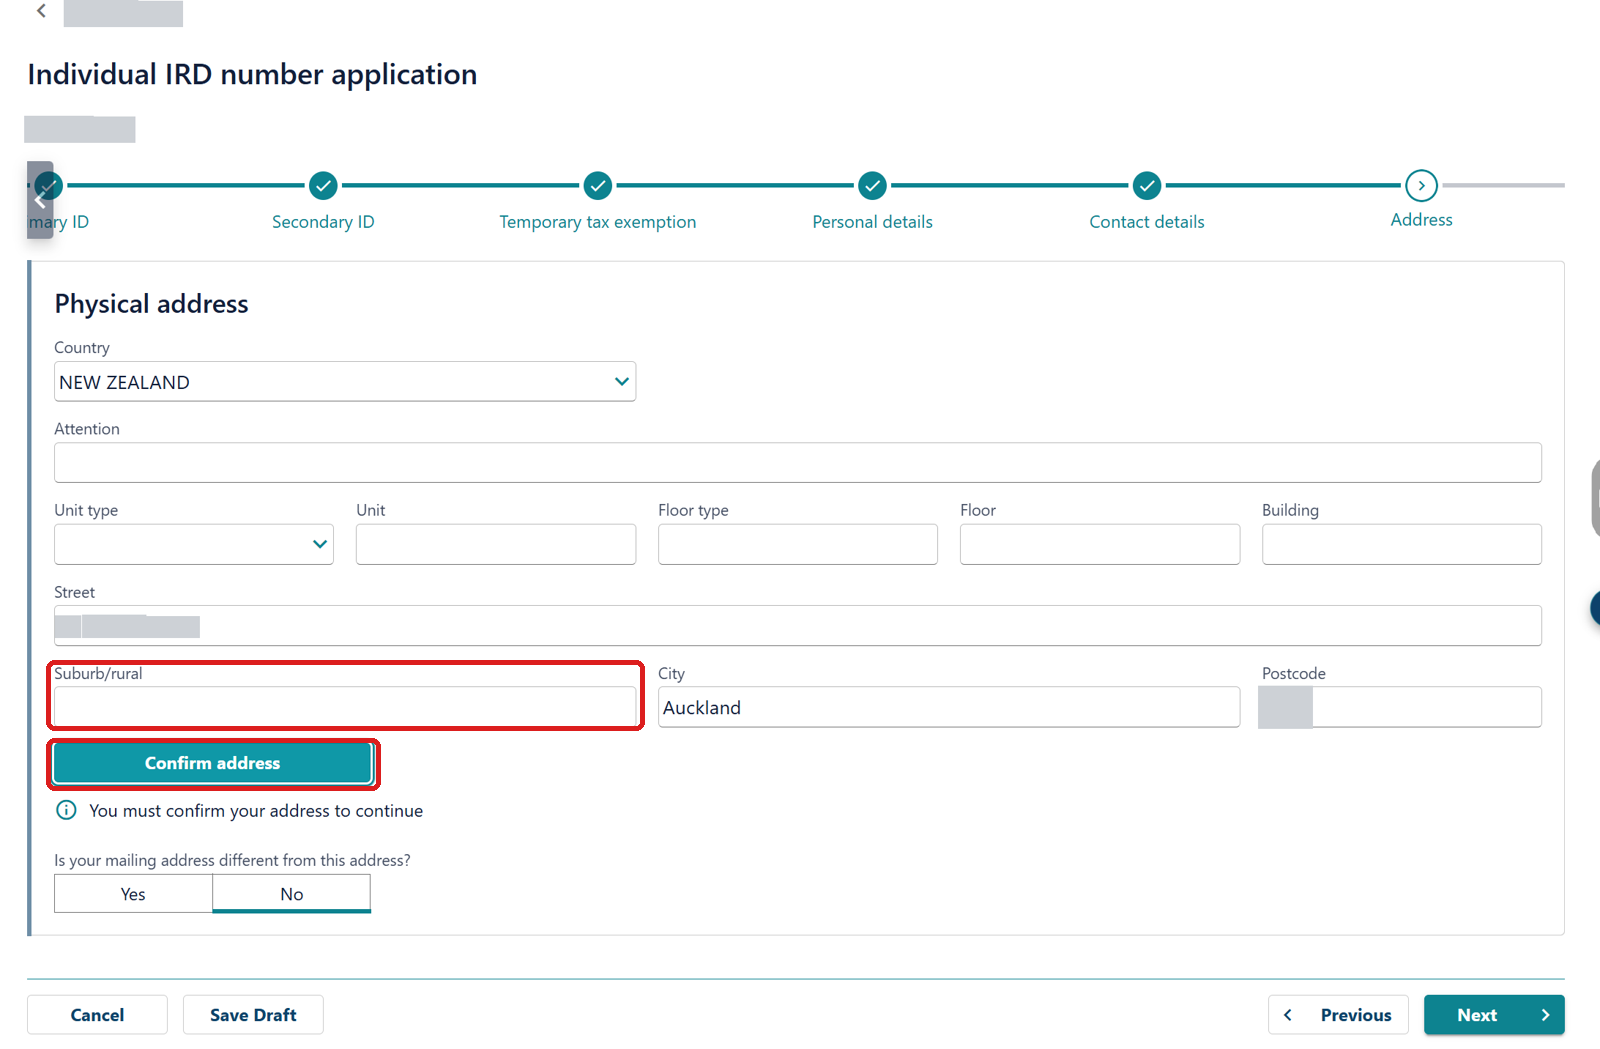Focus the Street input field

(x=798, y=626)
